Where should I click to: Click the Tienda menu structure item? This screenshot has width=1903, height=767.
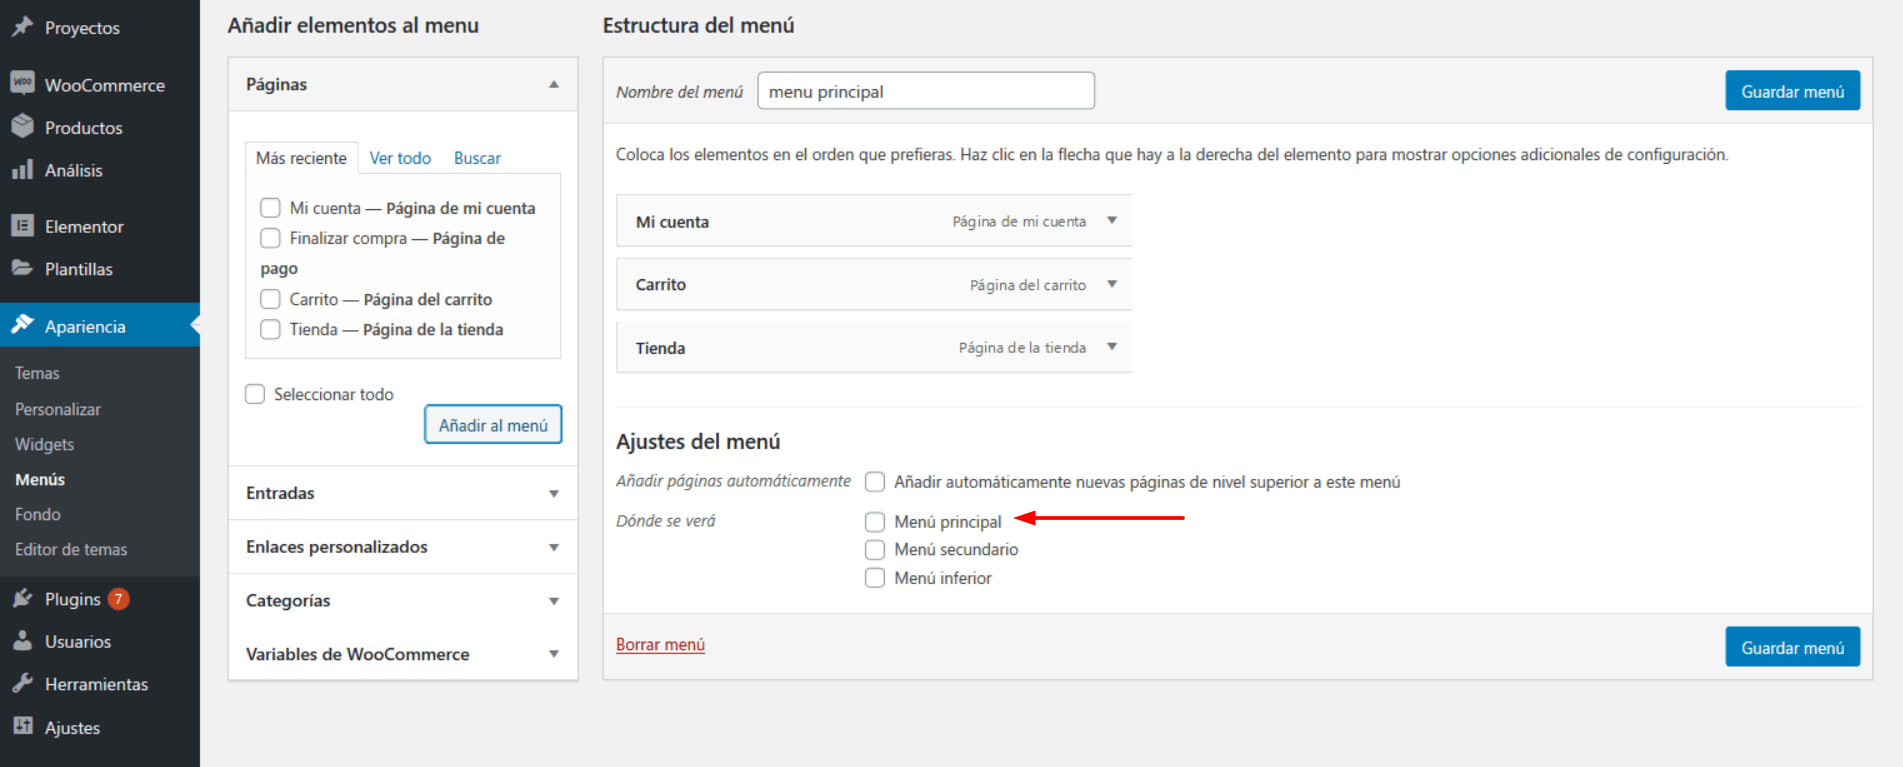pyautogui.click(x=874, y=347)
